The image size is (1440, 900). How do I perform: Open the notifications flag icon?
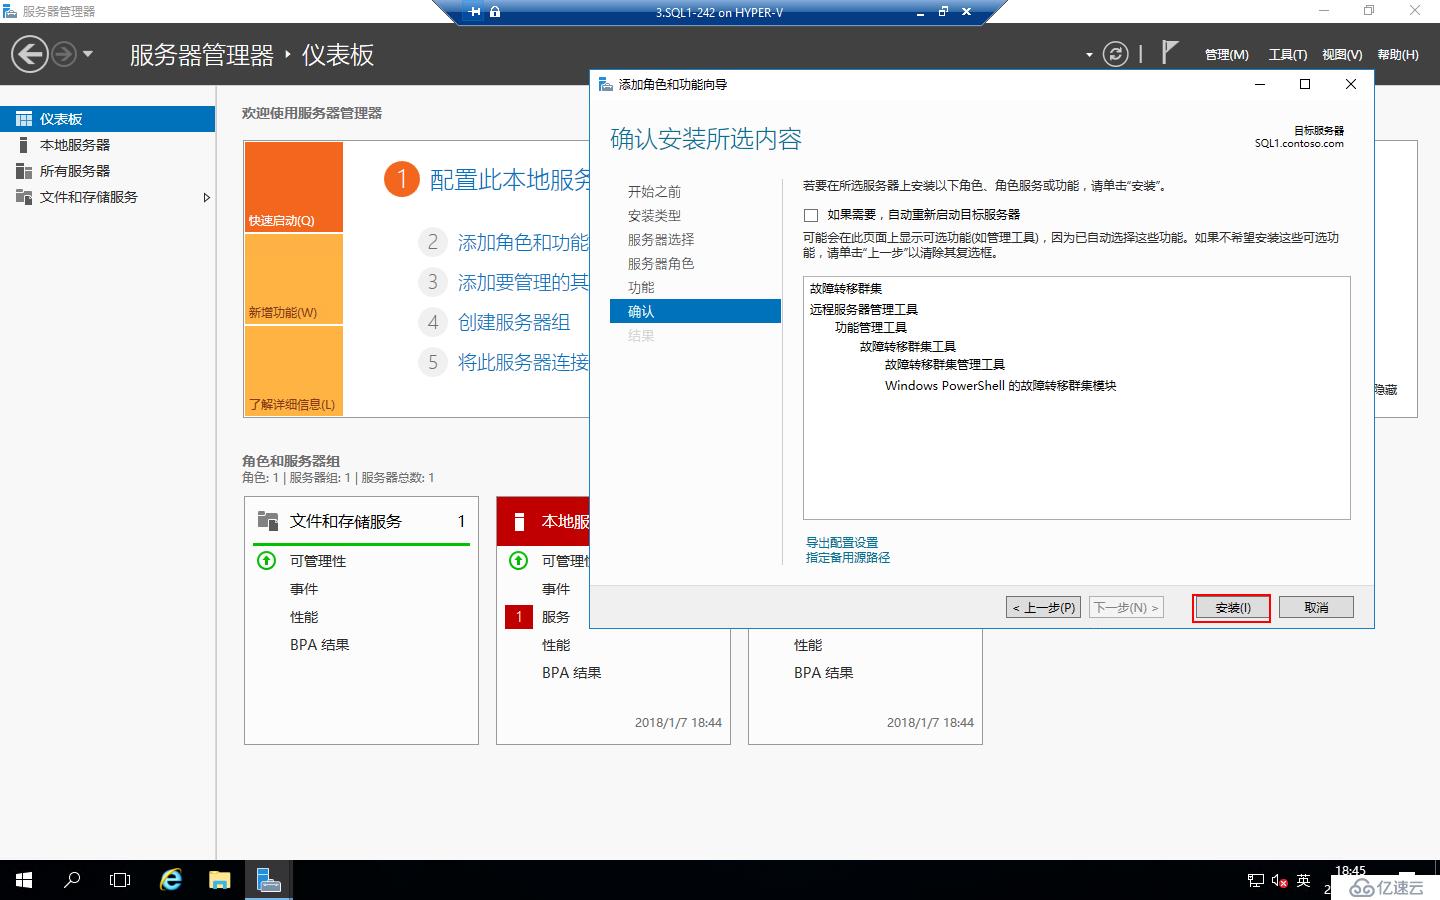tap(1169, 52)
